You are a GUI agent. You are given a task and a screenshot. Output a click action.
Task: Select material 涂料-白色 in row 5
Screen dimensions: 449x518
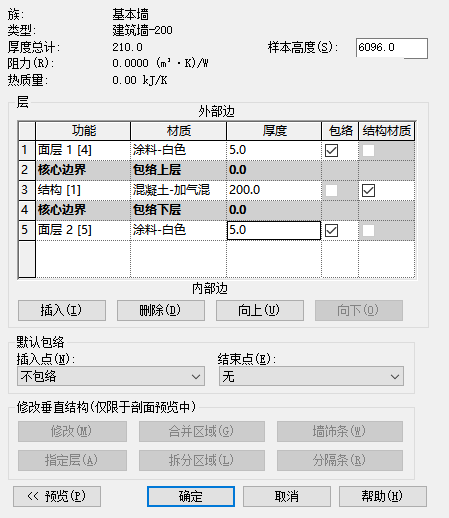coord(178,230)
